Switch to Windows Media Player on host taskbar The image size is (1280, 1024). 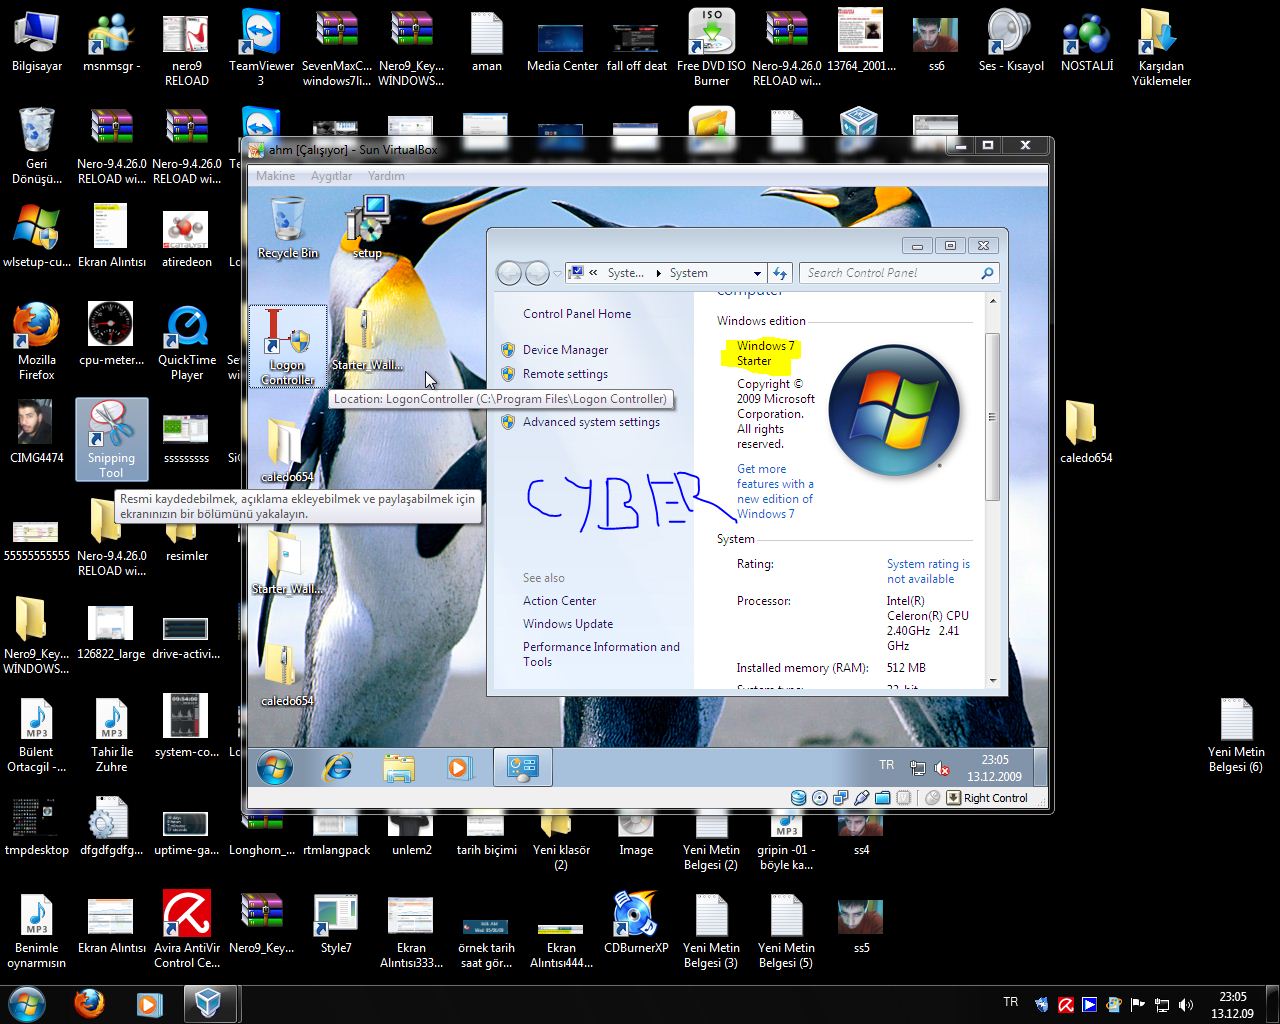click(x=149, y=1003)
